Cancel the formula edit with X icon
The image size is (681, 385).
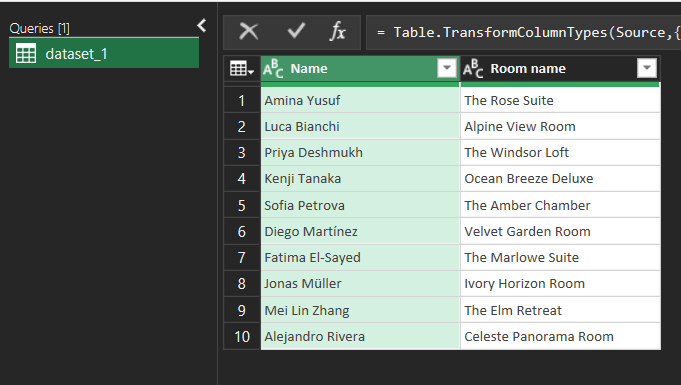coord(249,32)
